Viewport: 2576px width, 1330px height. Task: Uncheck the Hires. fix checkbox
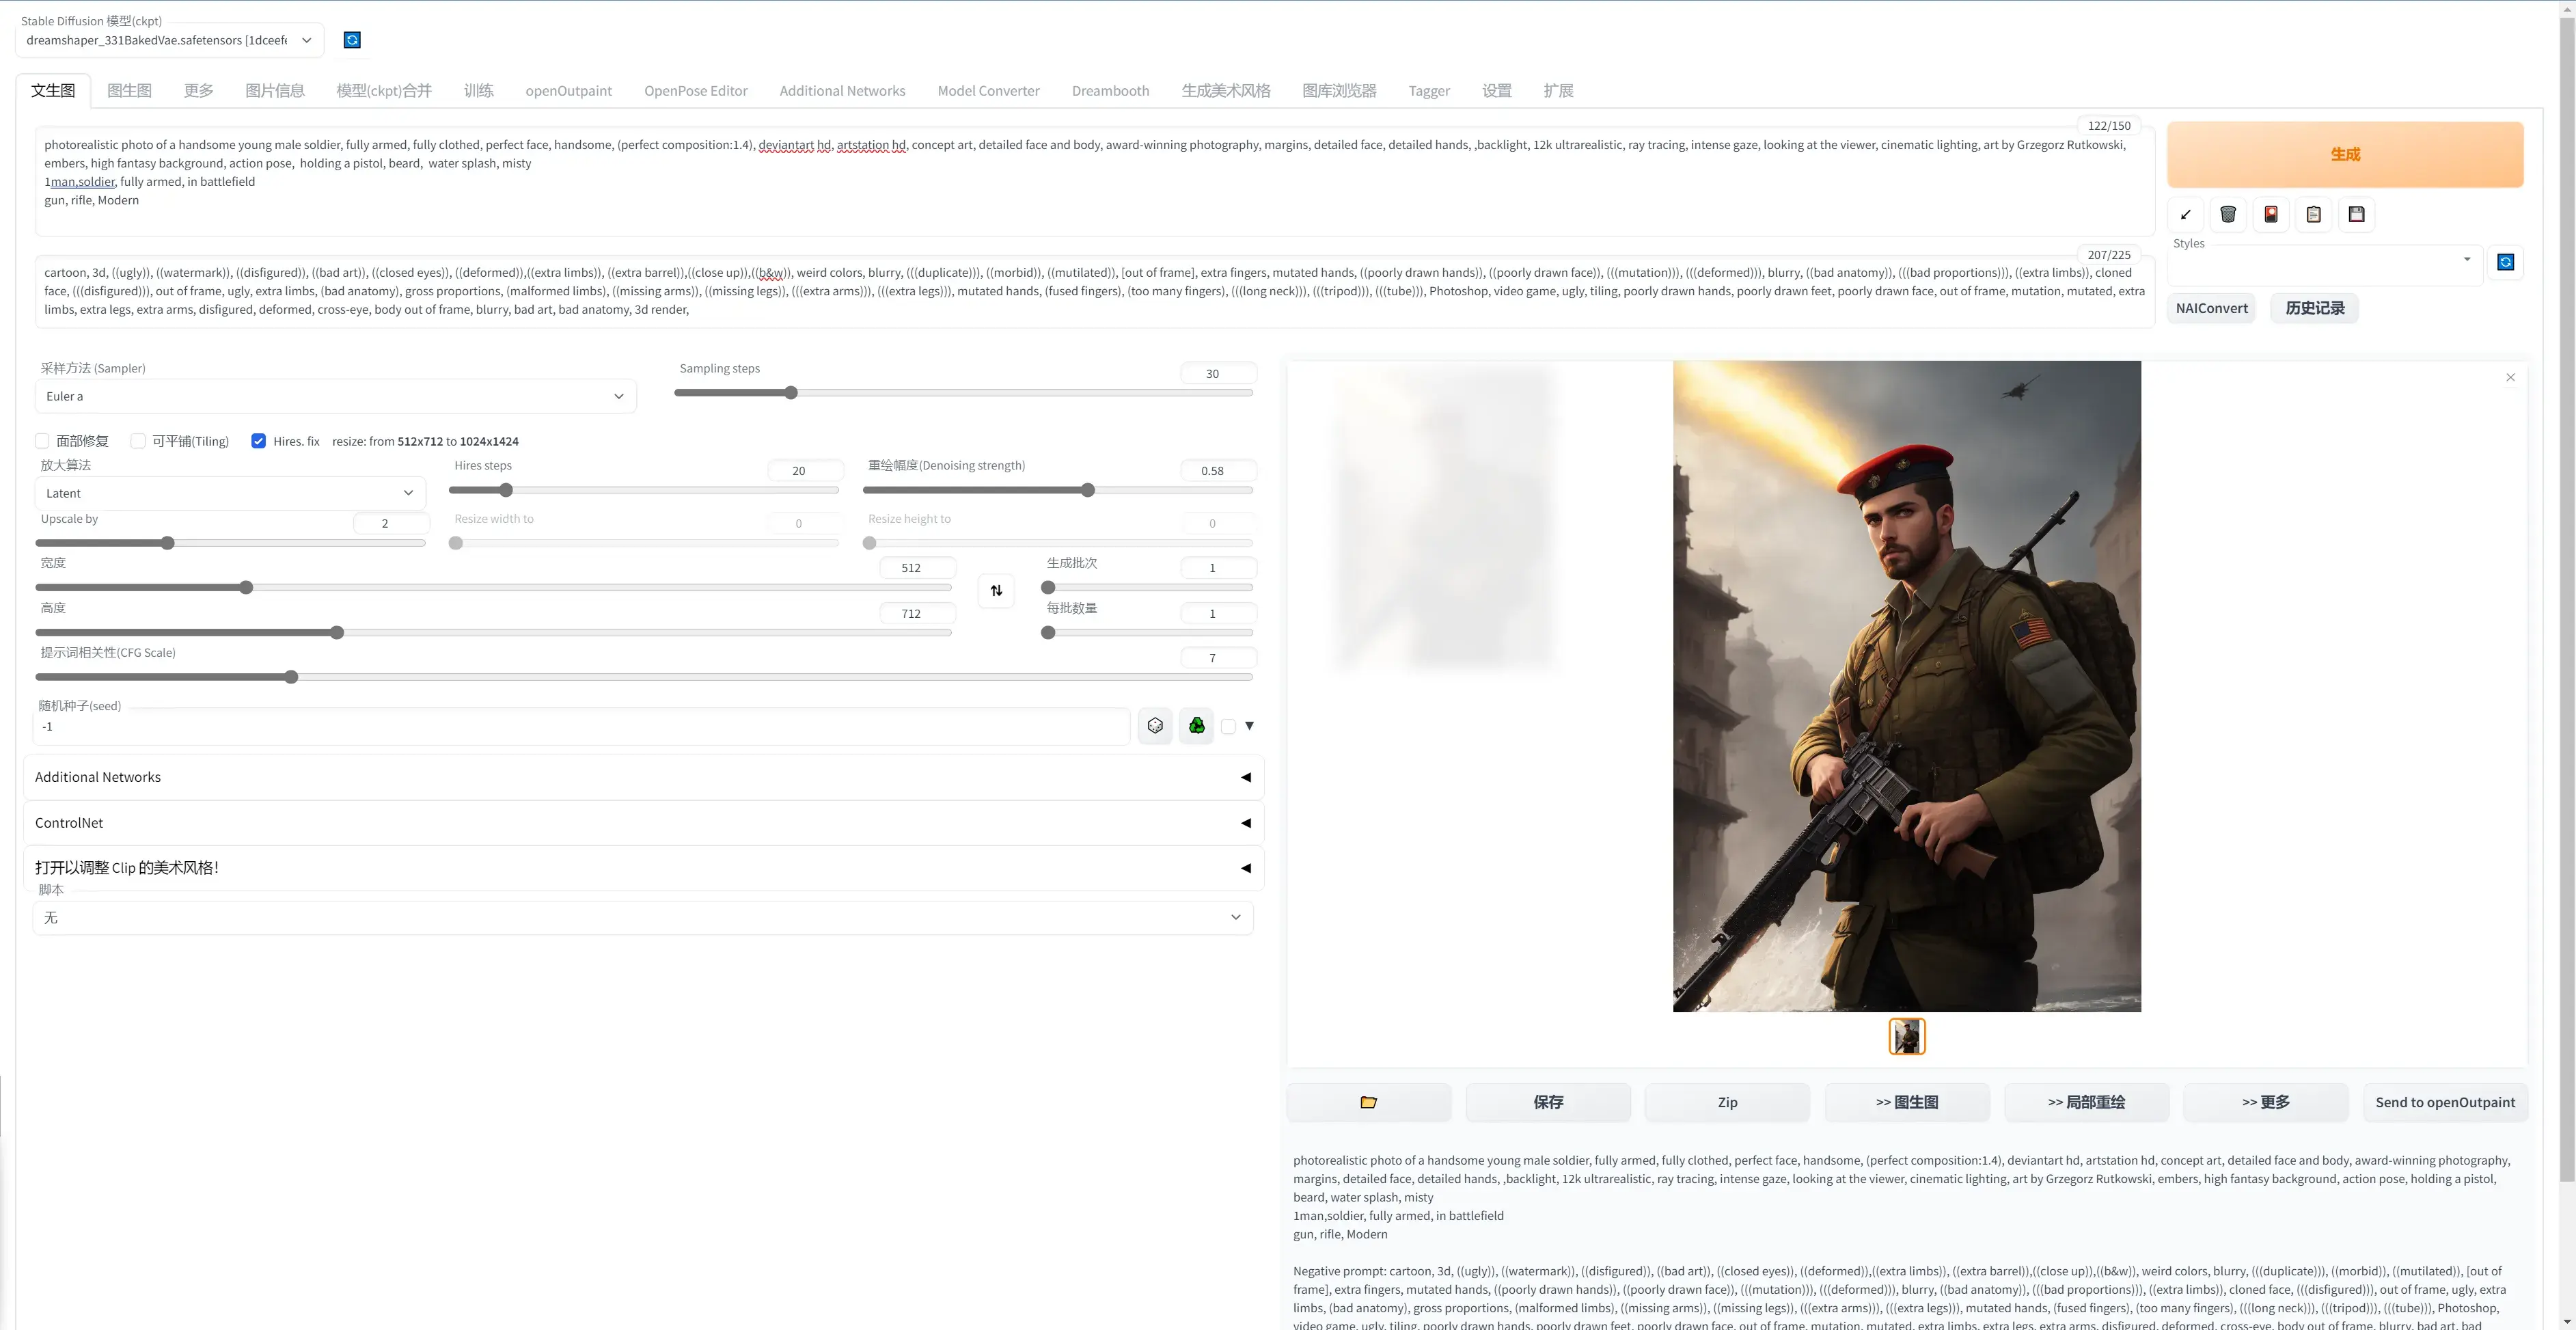tap(259, 441)
